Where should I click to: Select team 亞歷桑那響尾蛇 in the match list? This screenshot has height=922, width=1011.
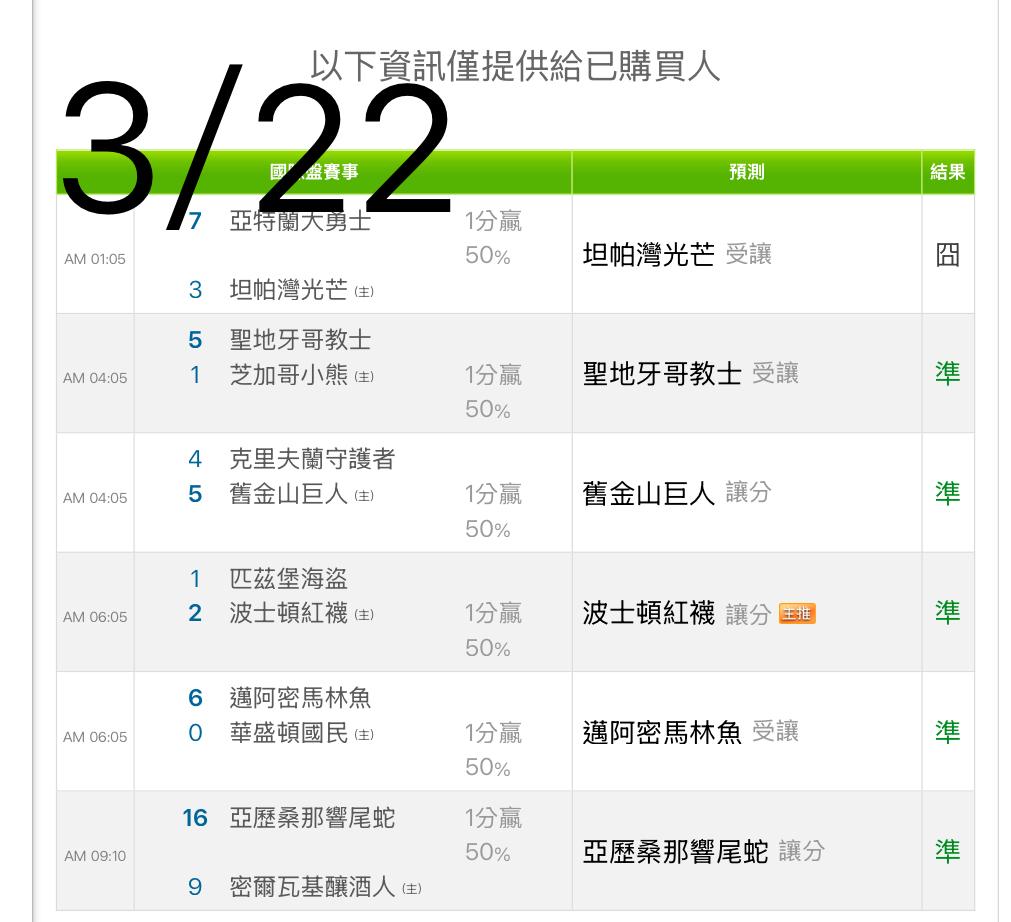[312, 818]
